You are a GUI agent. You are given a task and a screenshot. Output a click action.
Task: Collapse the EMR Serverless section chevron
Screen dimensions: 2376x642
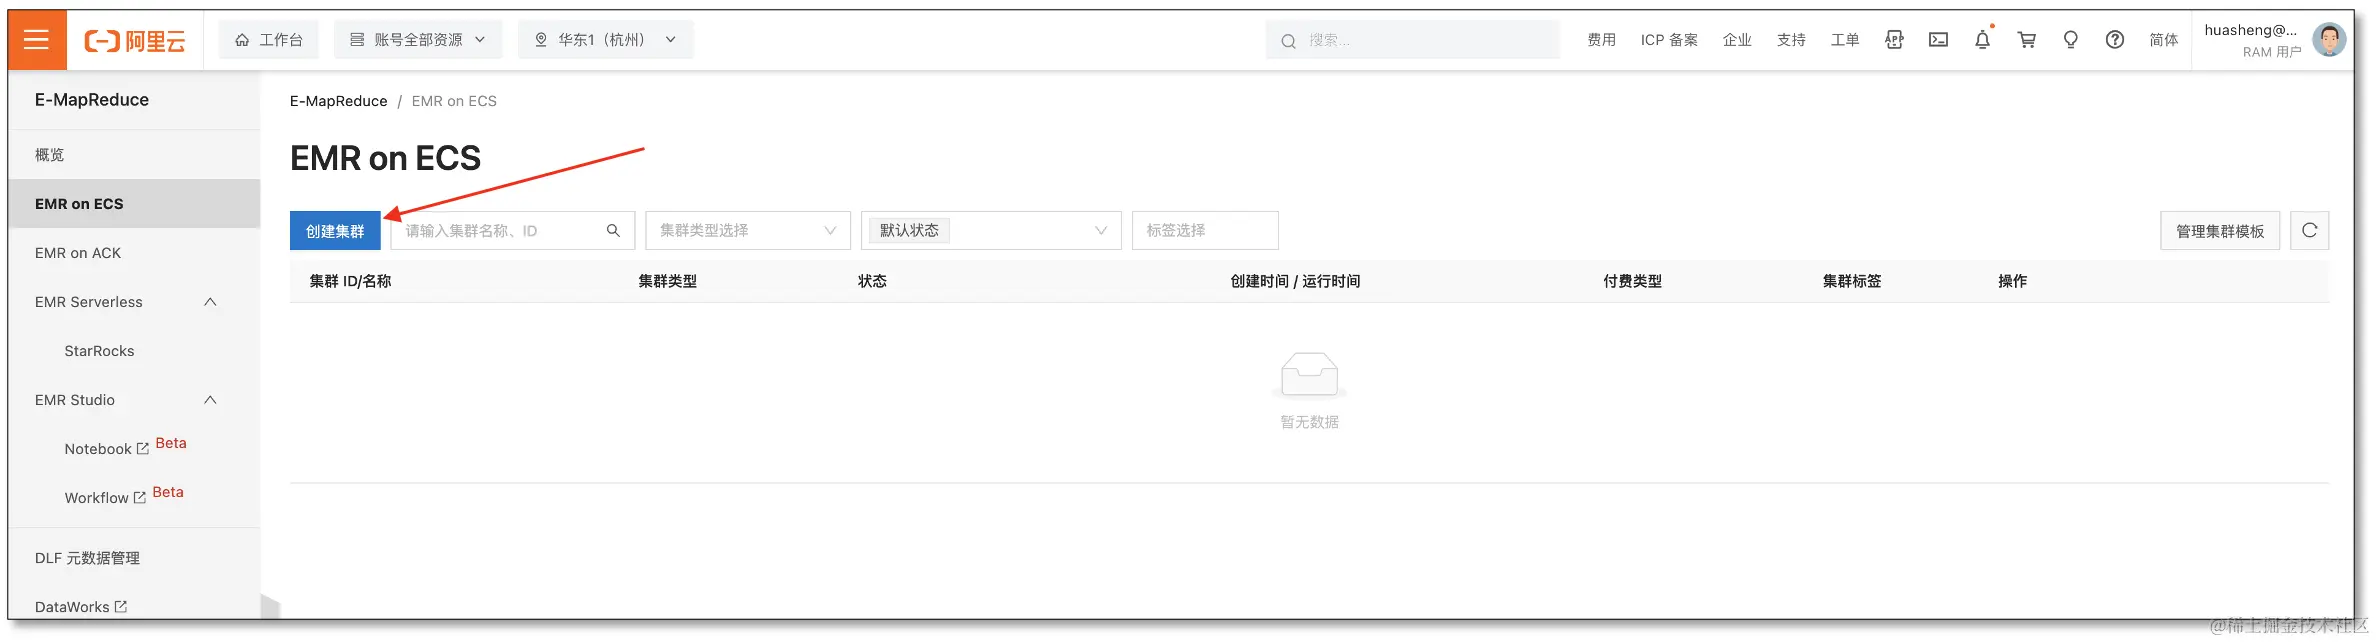click(x=210, y=302)
